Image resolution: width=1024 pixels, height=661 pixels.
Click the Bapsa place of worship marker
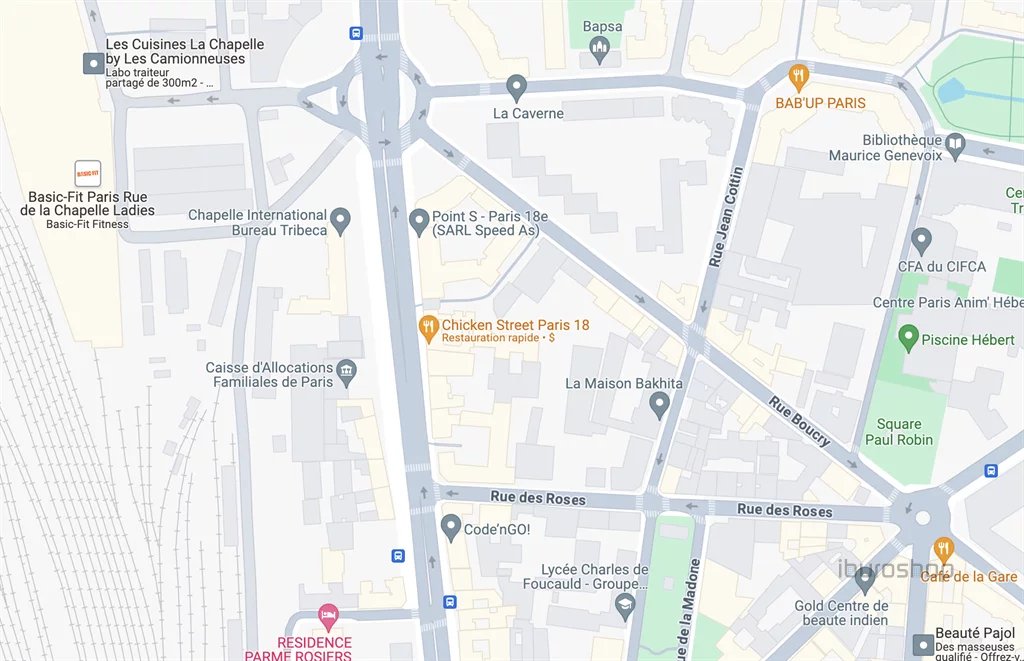pyautogui.click(x=600, y=50)
